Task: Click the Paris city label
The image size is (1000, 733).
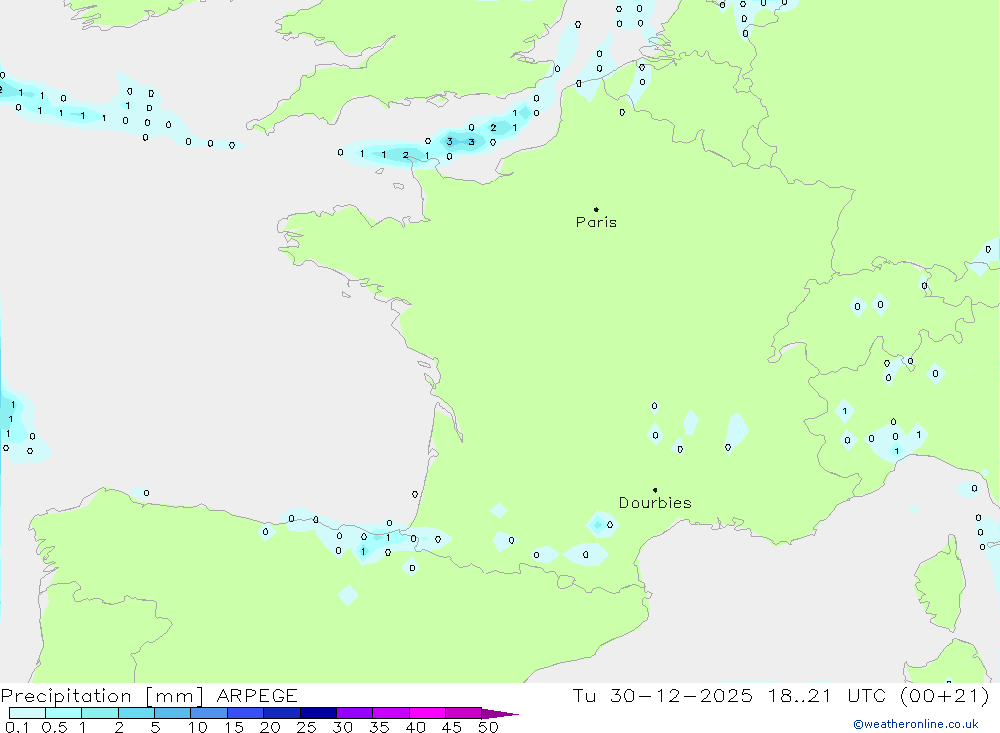Action: [x=596, y=222]
